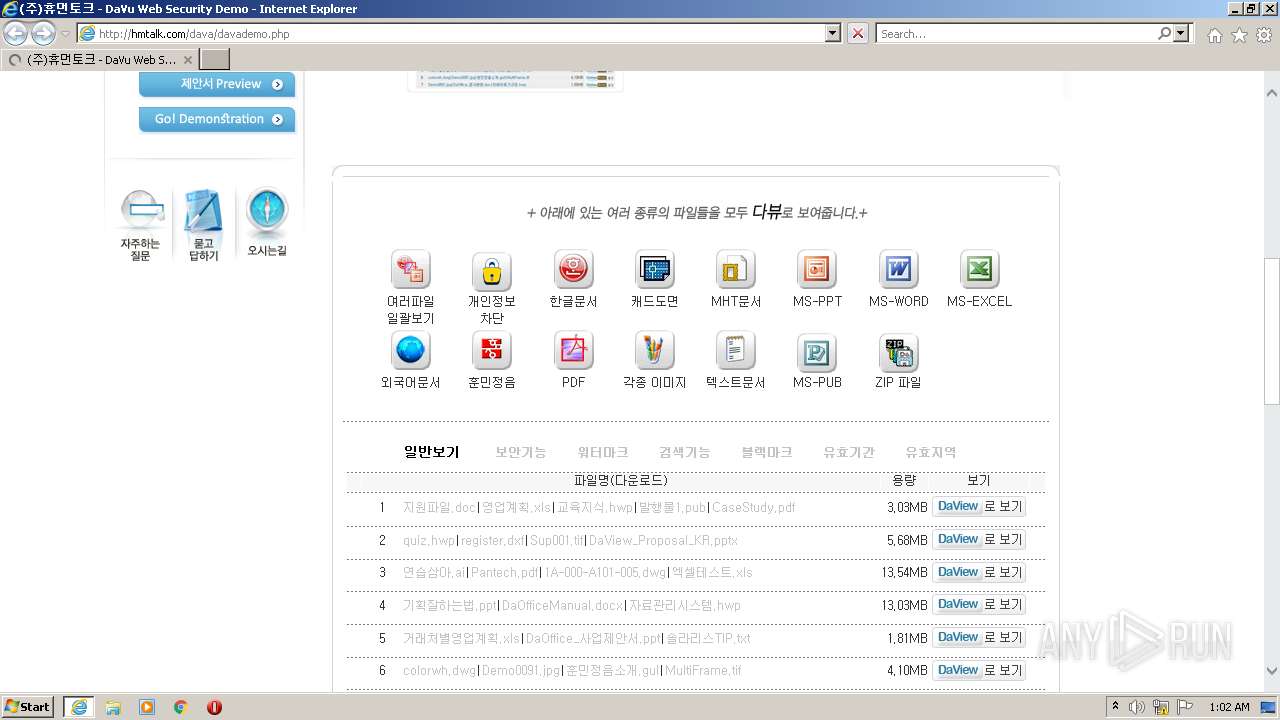Open the PDF icon
Image resolution: width=1280 pixels, height=720 pixels.
(x=573, y=351)
